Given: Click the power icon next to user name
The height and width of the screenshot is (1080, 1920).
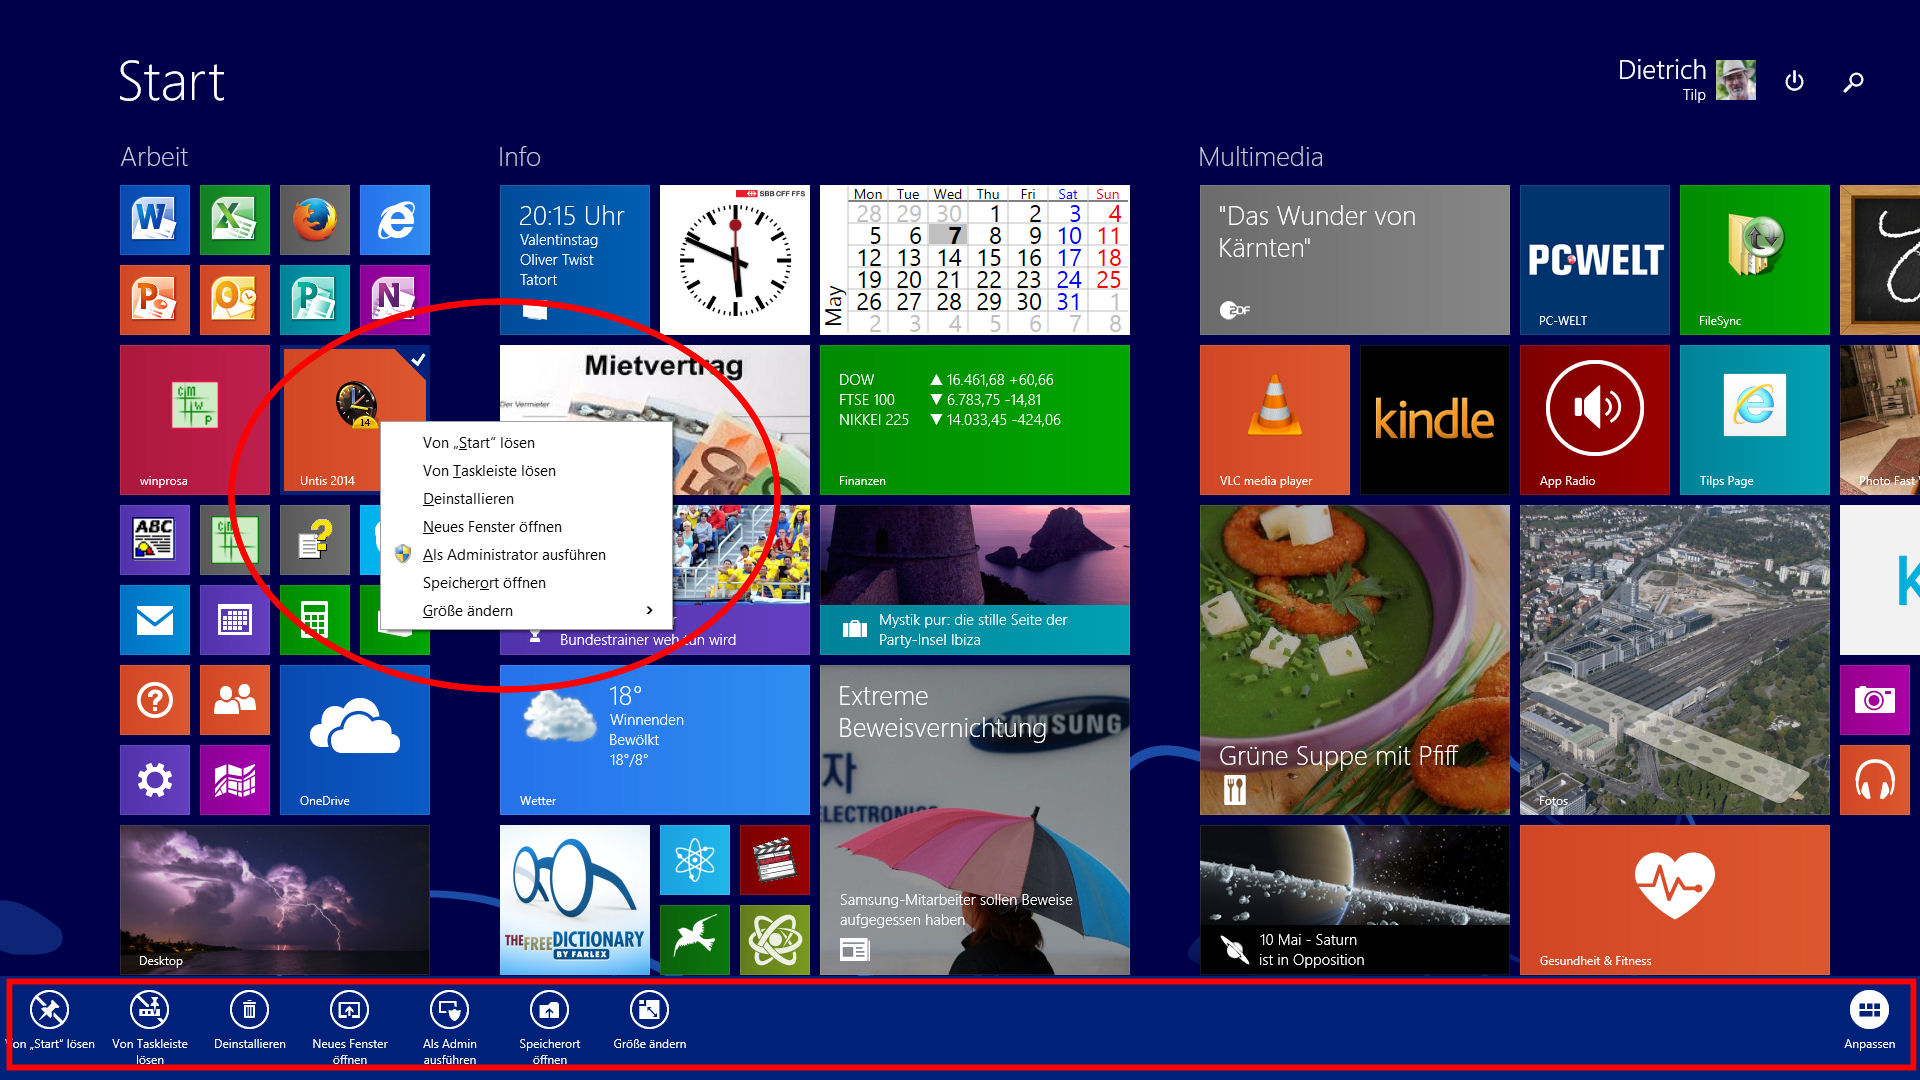Looking at the screenshot, I should click(1794, 81).
